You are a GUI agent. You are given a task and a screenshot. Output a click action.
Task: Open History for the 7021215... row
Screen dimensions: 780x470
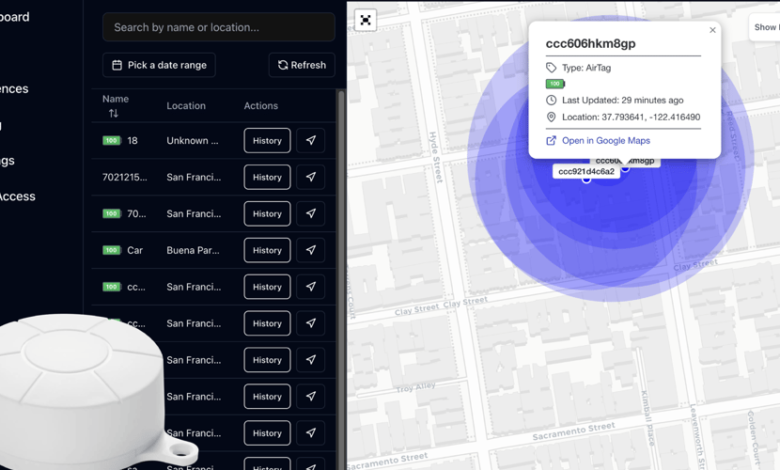point(267,177)
